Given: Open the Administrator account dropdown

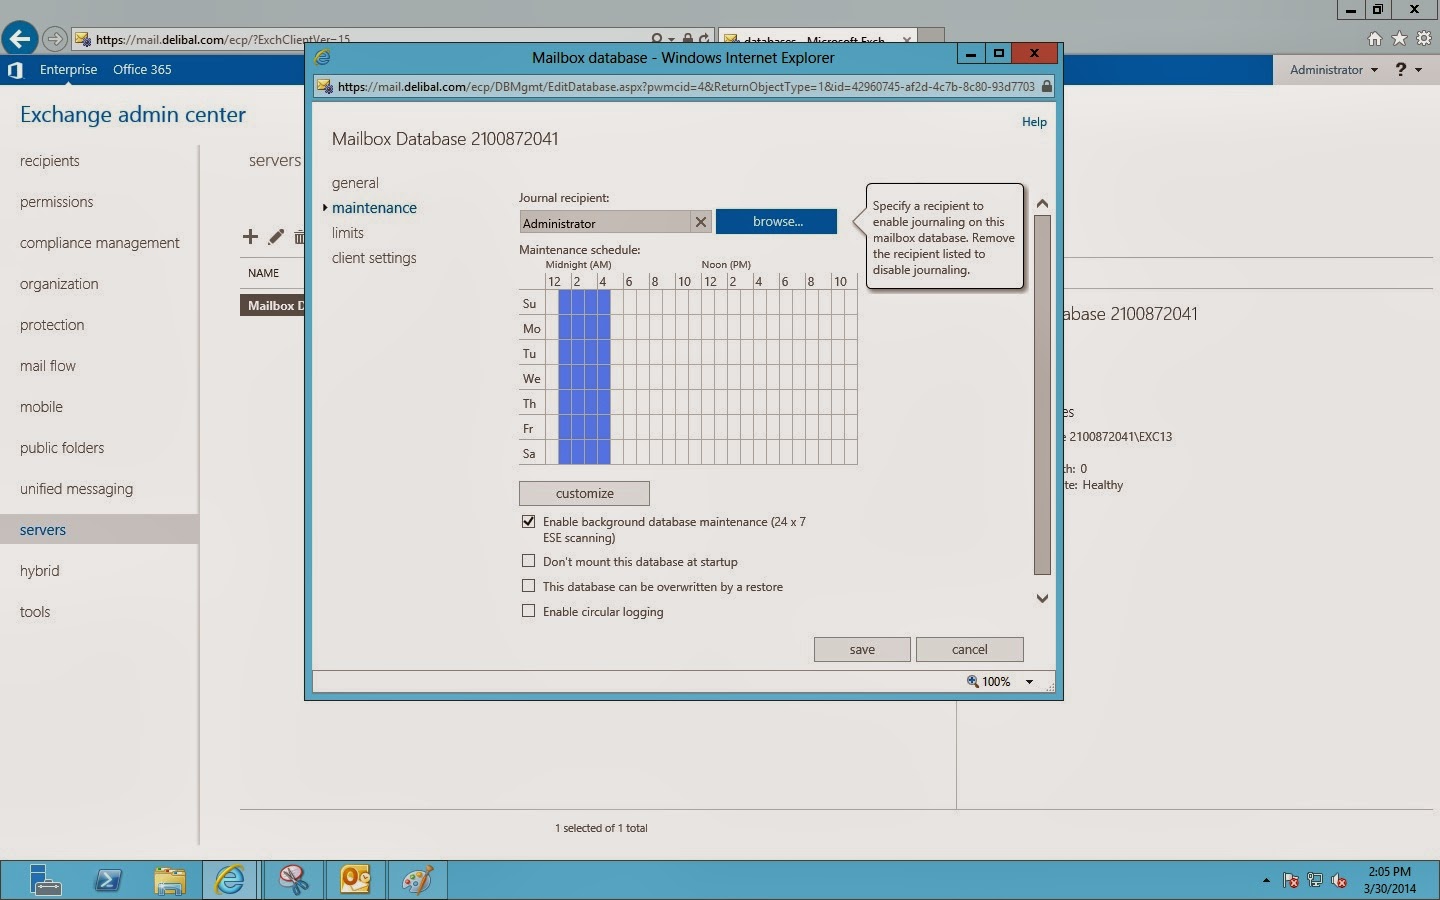Looking at the screenshot, I should coord(1333,70).
